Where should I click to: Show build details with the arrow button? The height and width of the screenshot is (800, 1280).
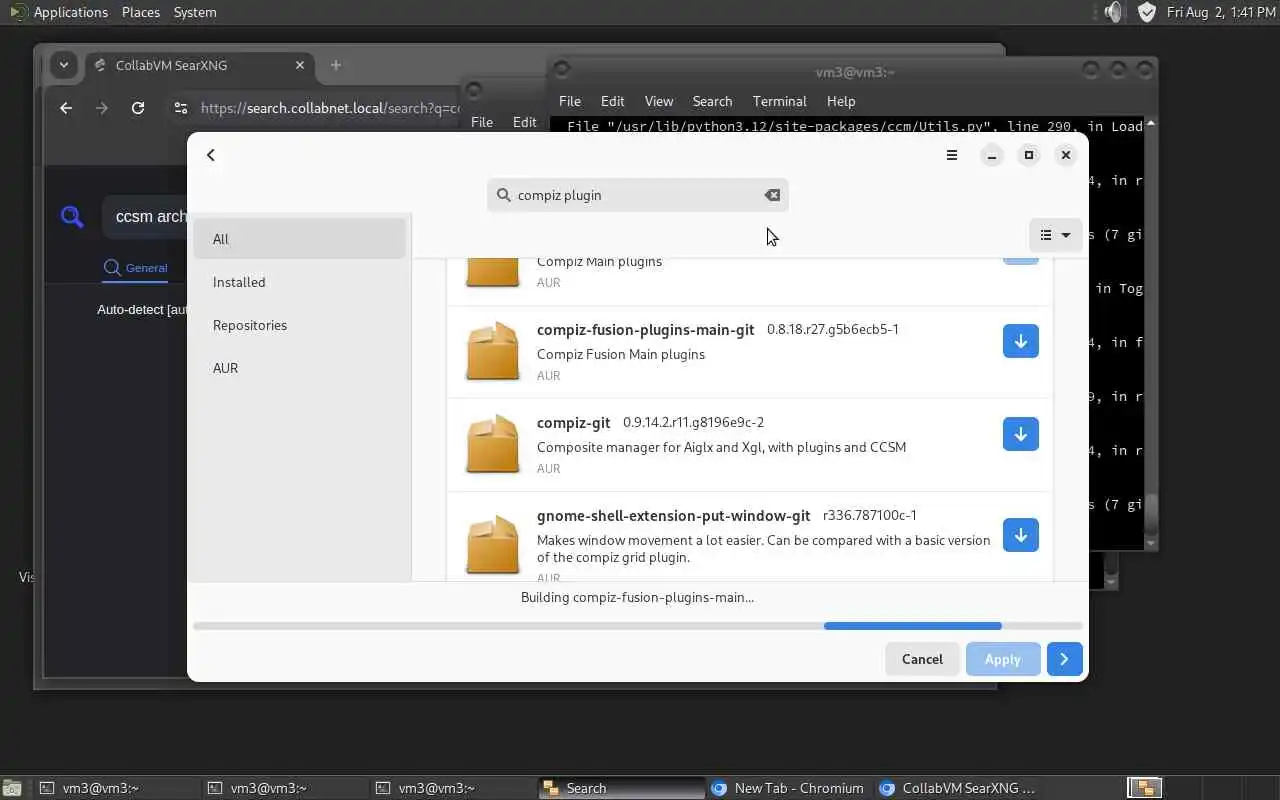(1064, 659)
